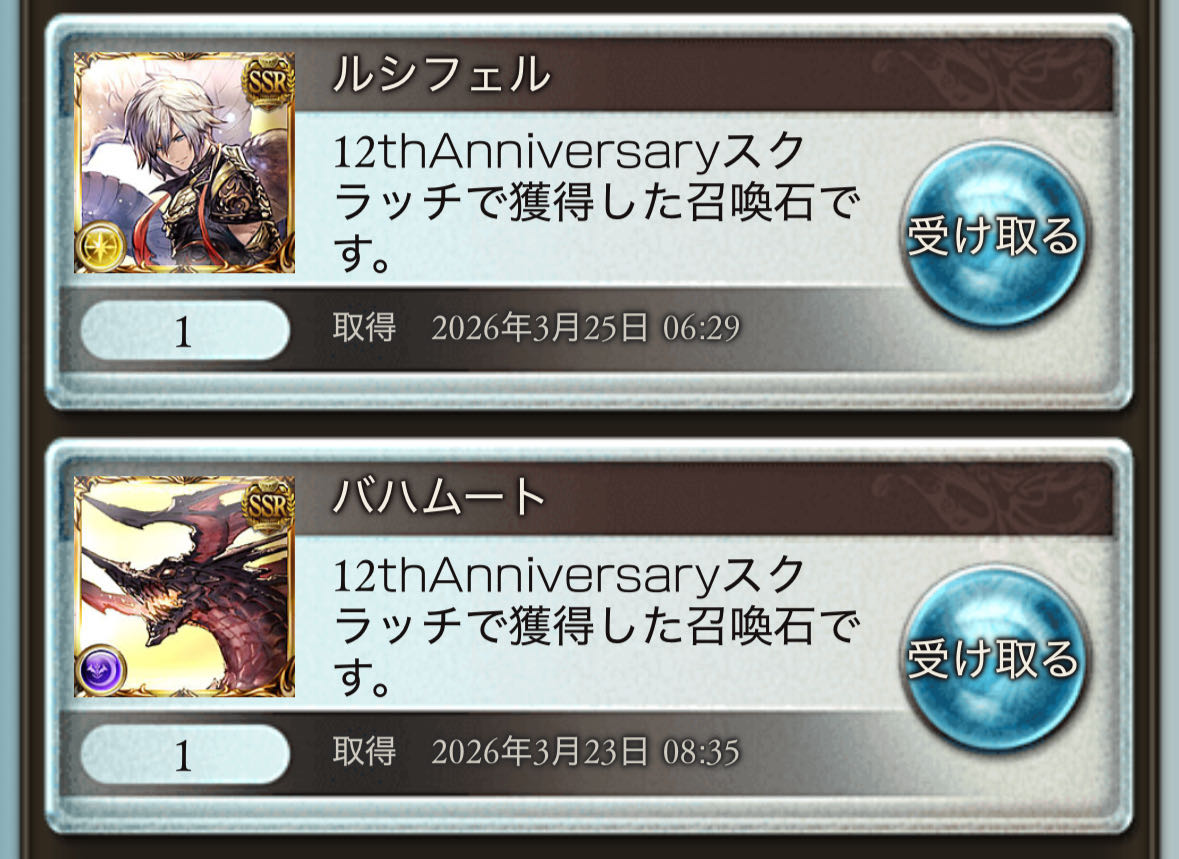Tap the 2026年3月25日 06:29 timestamp

click(x=586, y=328)
